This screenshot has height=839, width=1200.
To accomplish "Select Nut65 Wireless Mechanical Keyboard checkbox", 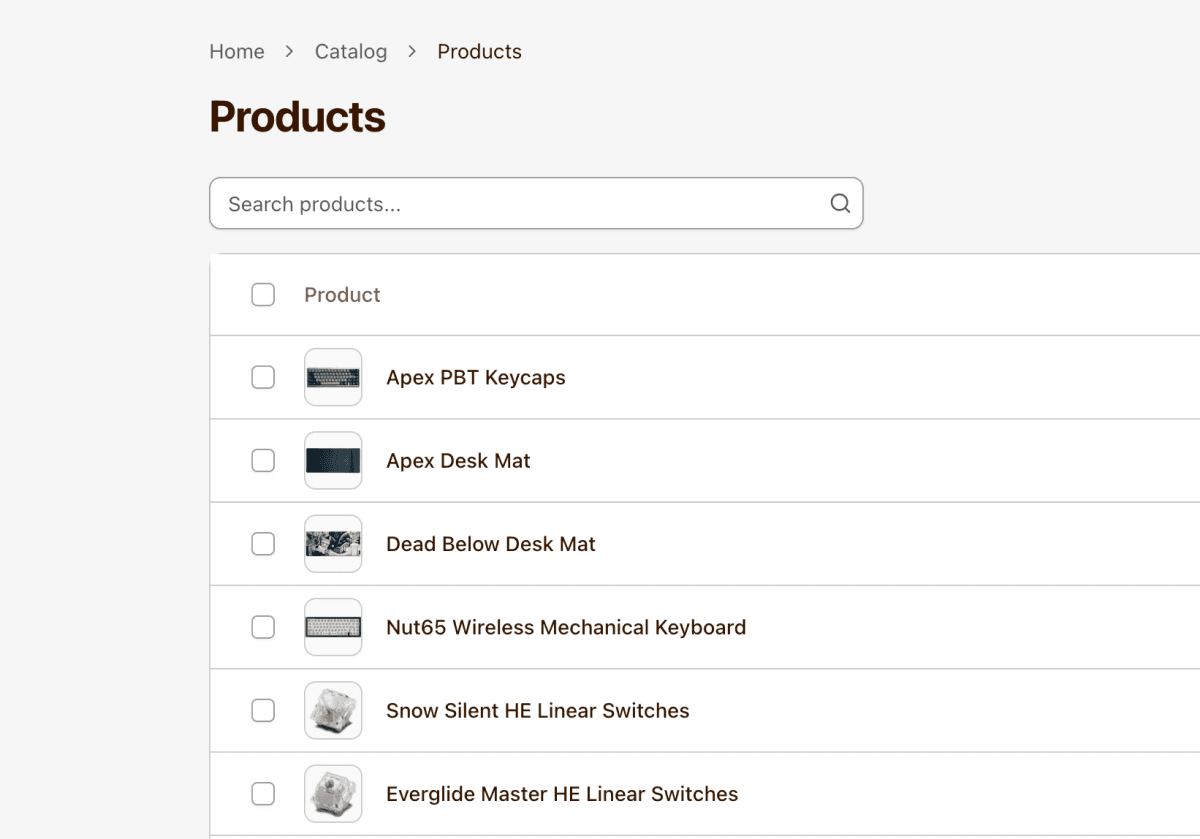I will tap(263, 627).
